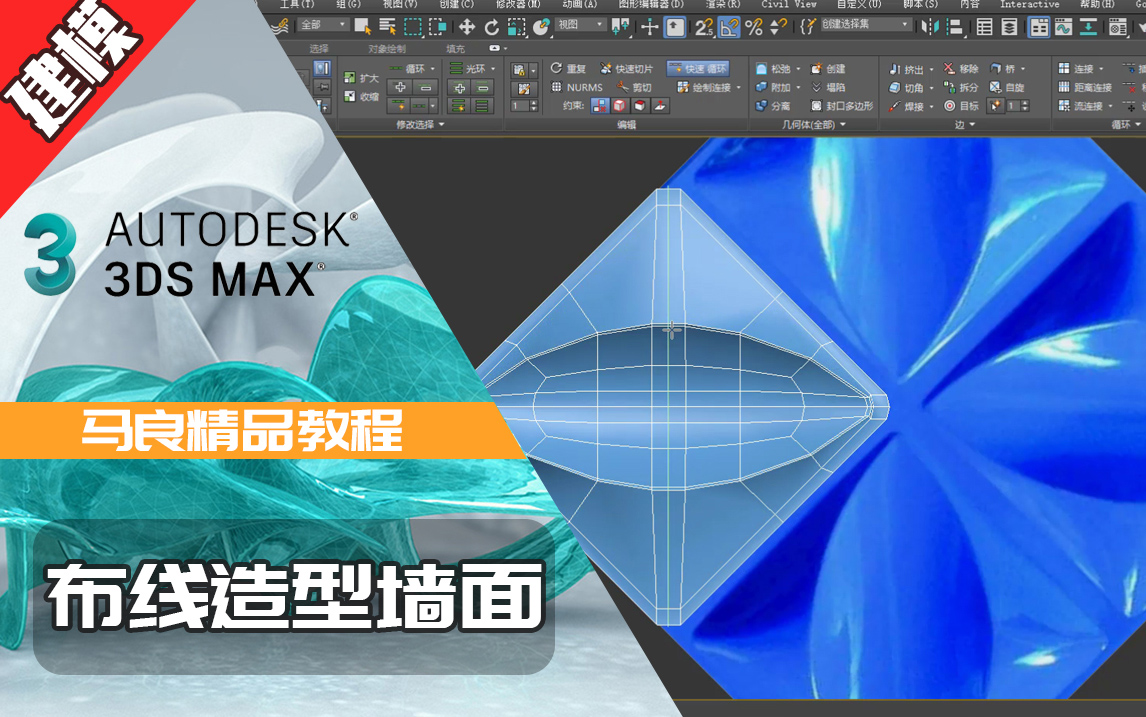The height and width of the screenshot is (717, 1146).
Task: Click the Use Pivot Point Center icon
Action: coord(621,28)
